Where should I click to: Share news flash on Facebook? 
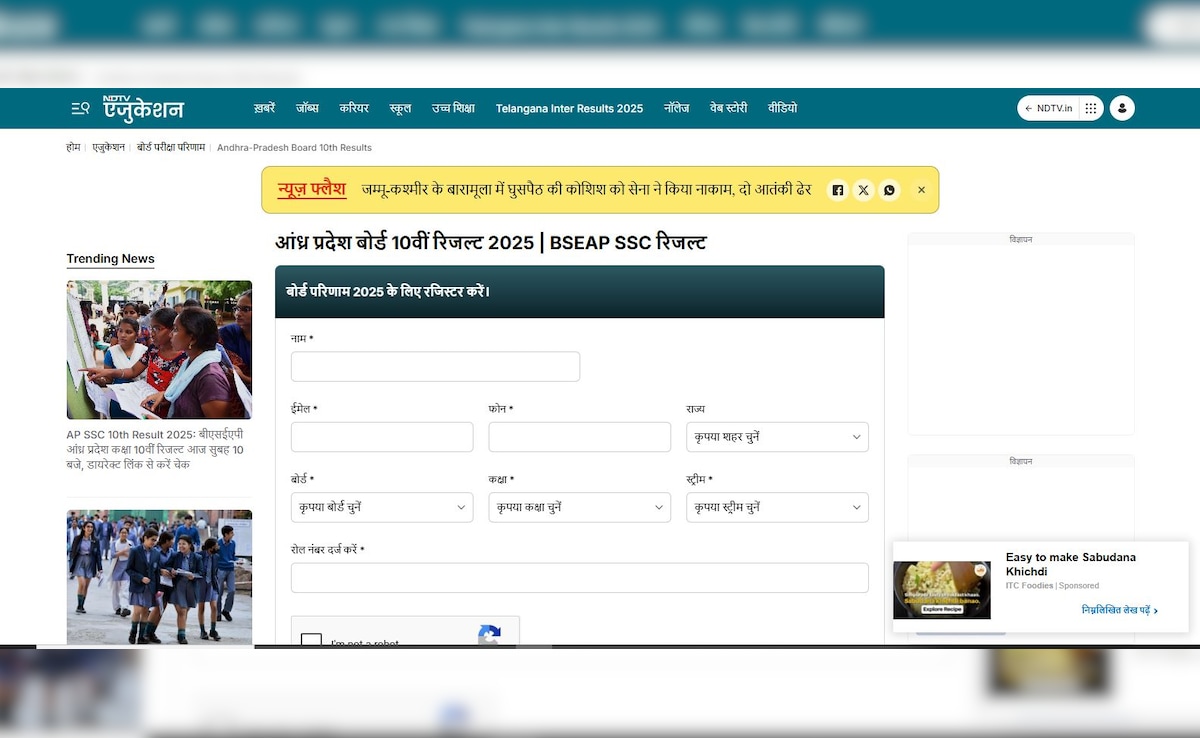pyautogui.click(x=838, y=190)
